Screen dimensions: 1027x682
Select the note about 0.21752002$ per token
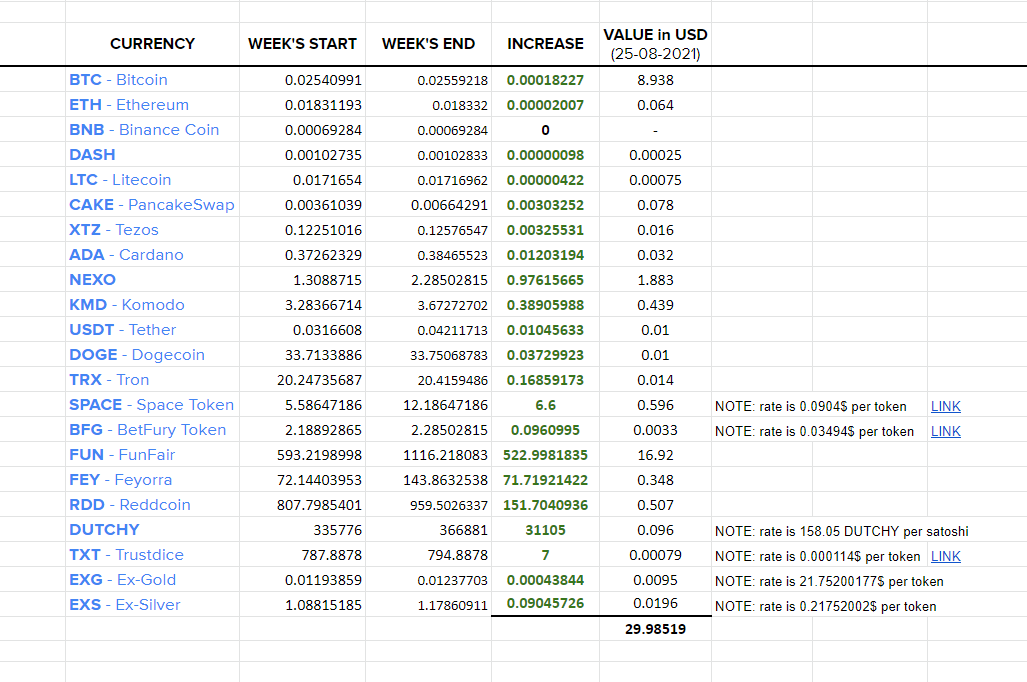(825, 606)
